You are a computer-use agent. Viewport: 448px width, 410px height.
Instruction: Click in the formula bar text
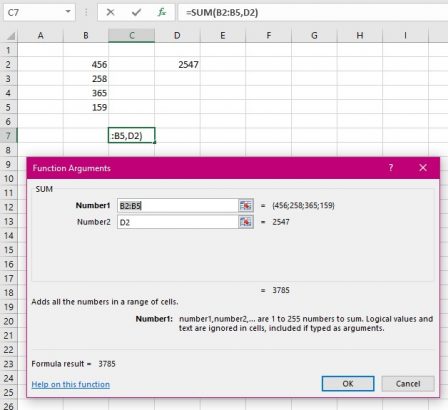(x=222, y=13)
